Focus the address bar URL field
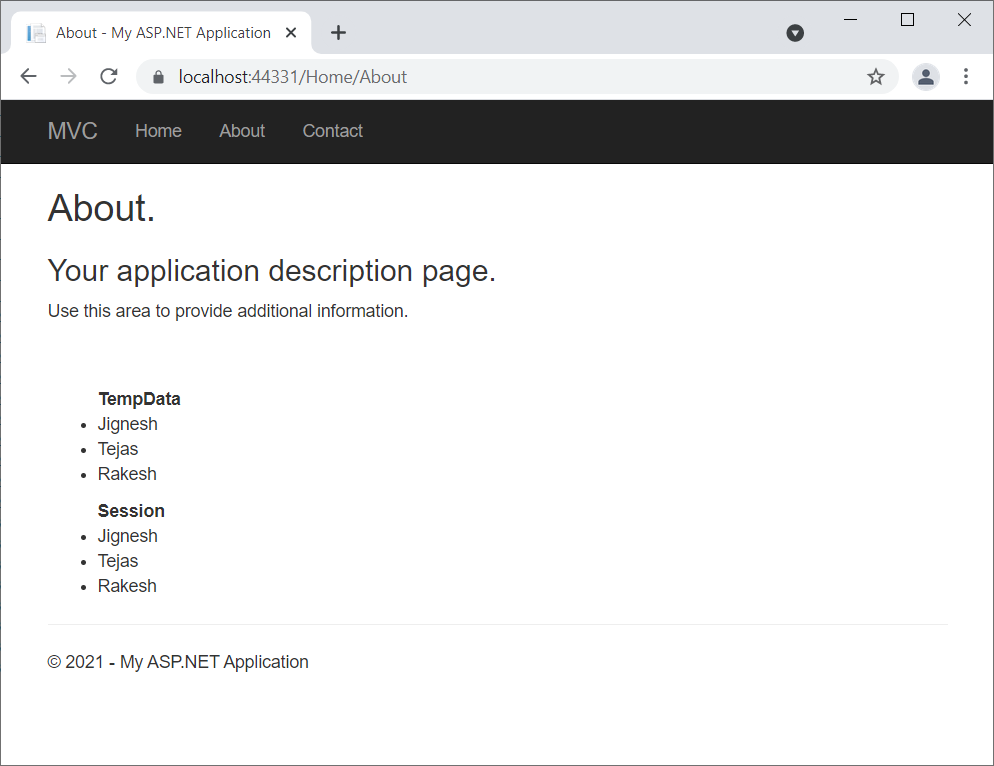The width and height of the screenshot is (994, 766). tap(500, 77)
